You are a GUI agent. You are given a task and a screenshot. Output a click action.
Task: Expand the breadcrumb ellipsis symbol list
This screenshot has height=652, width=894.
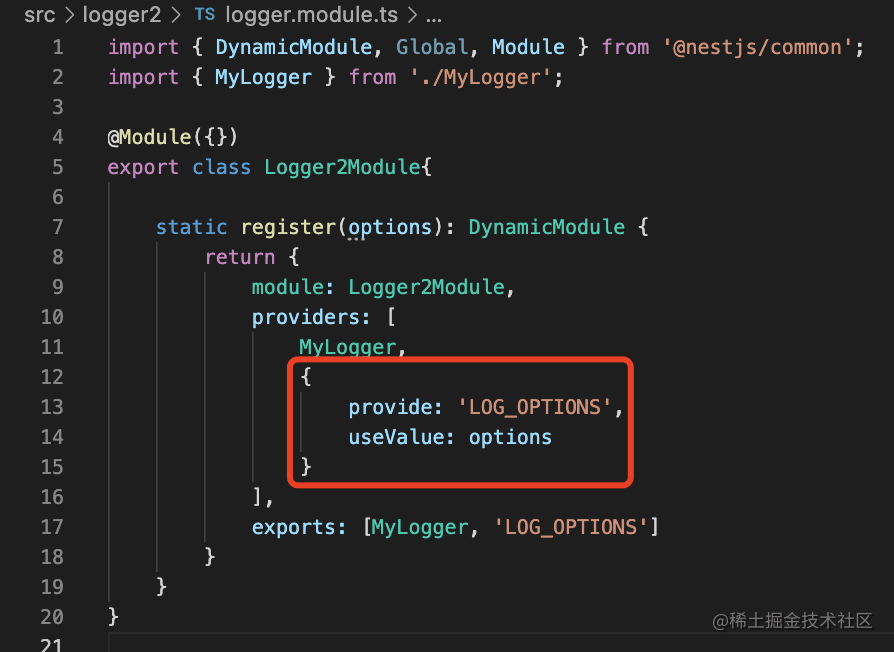(434, 16)
